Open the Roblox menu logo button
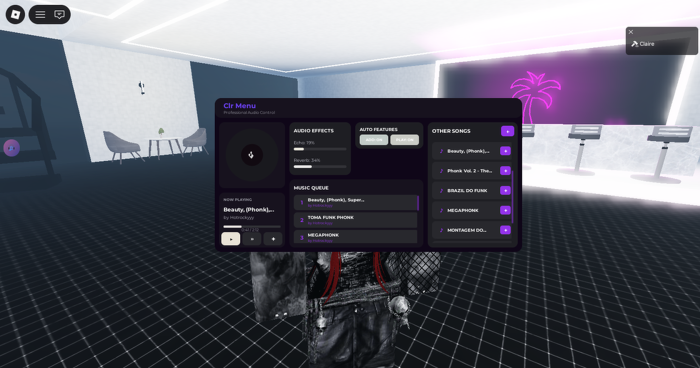 point(15,15)
